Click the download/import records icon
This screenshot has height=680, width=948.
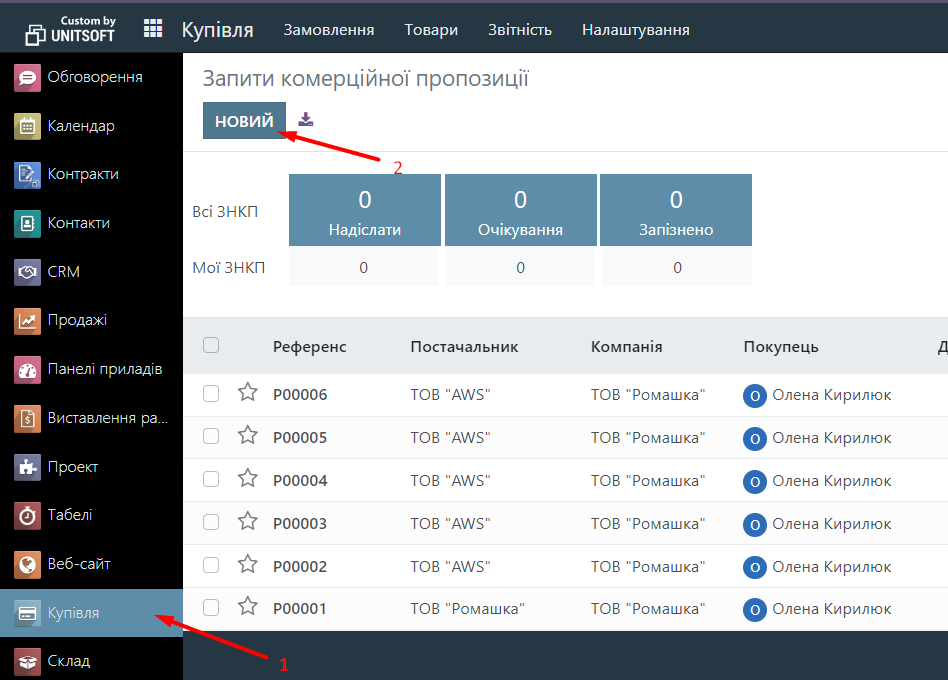point(306,119)
